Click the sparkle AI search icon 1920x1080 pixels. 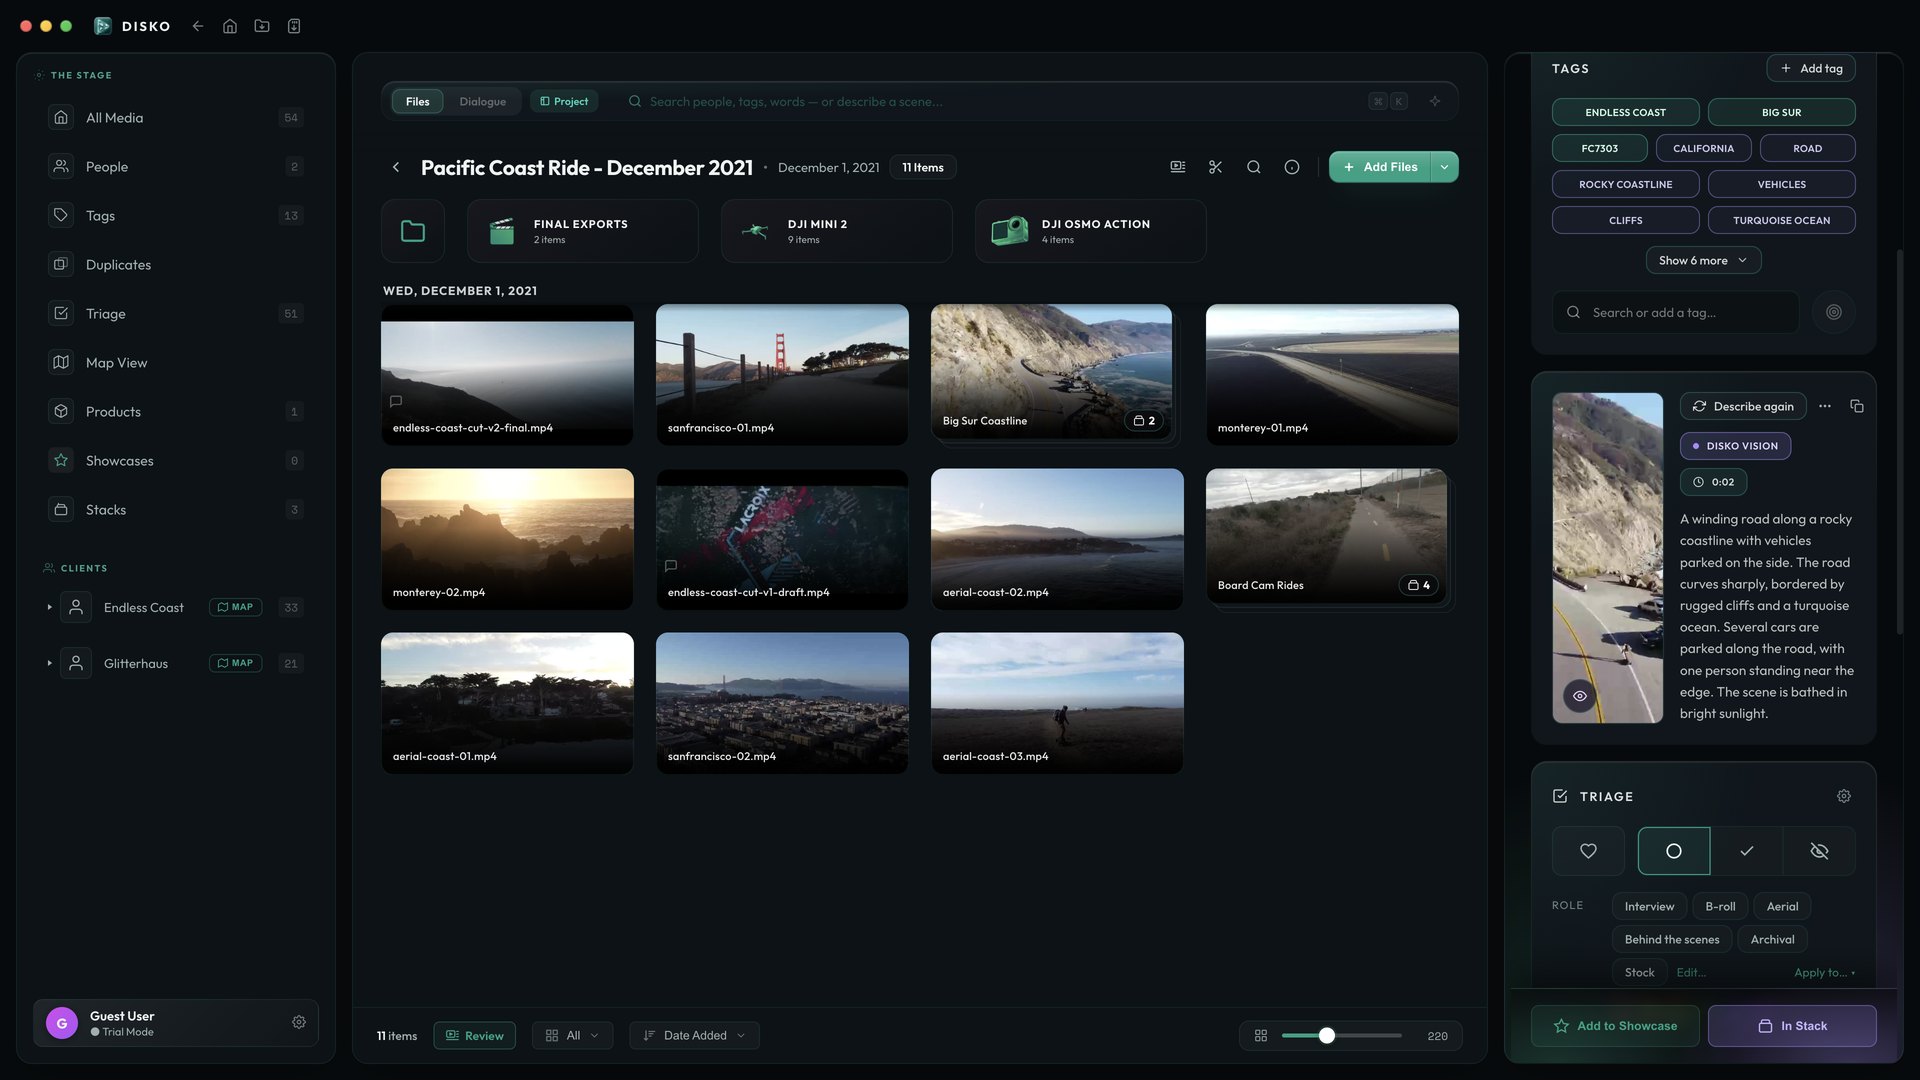1435,101
